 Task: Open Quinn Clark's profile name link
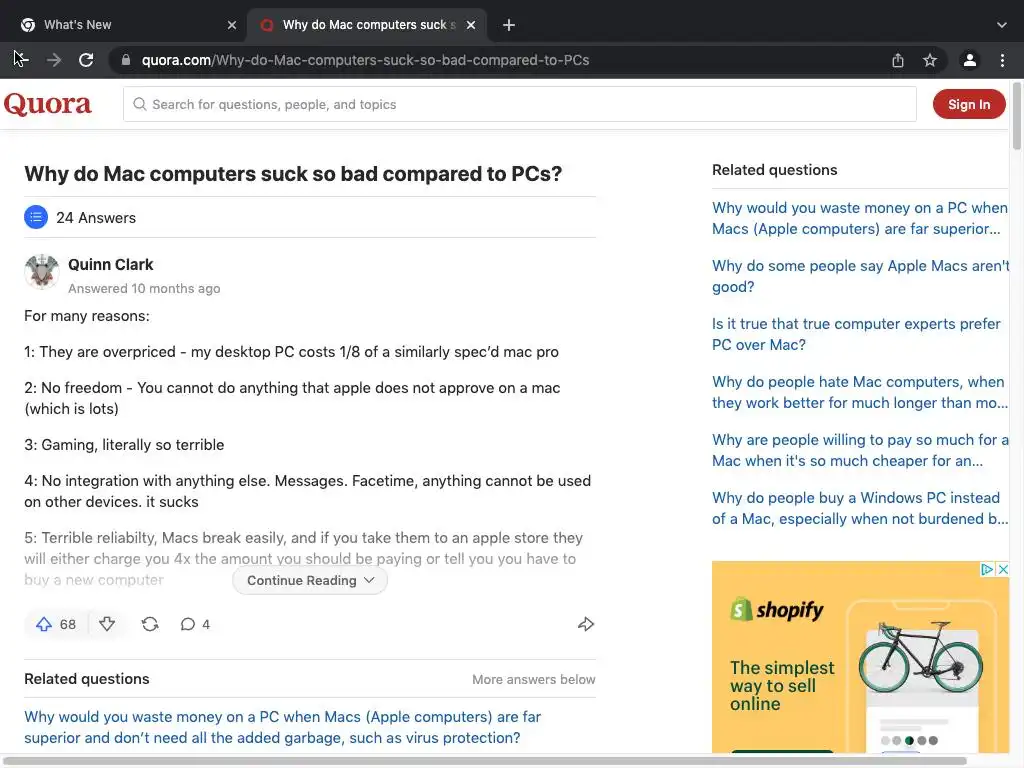[110, 264]
